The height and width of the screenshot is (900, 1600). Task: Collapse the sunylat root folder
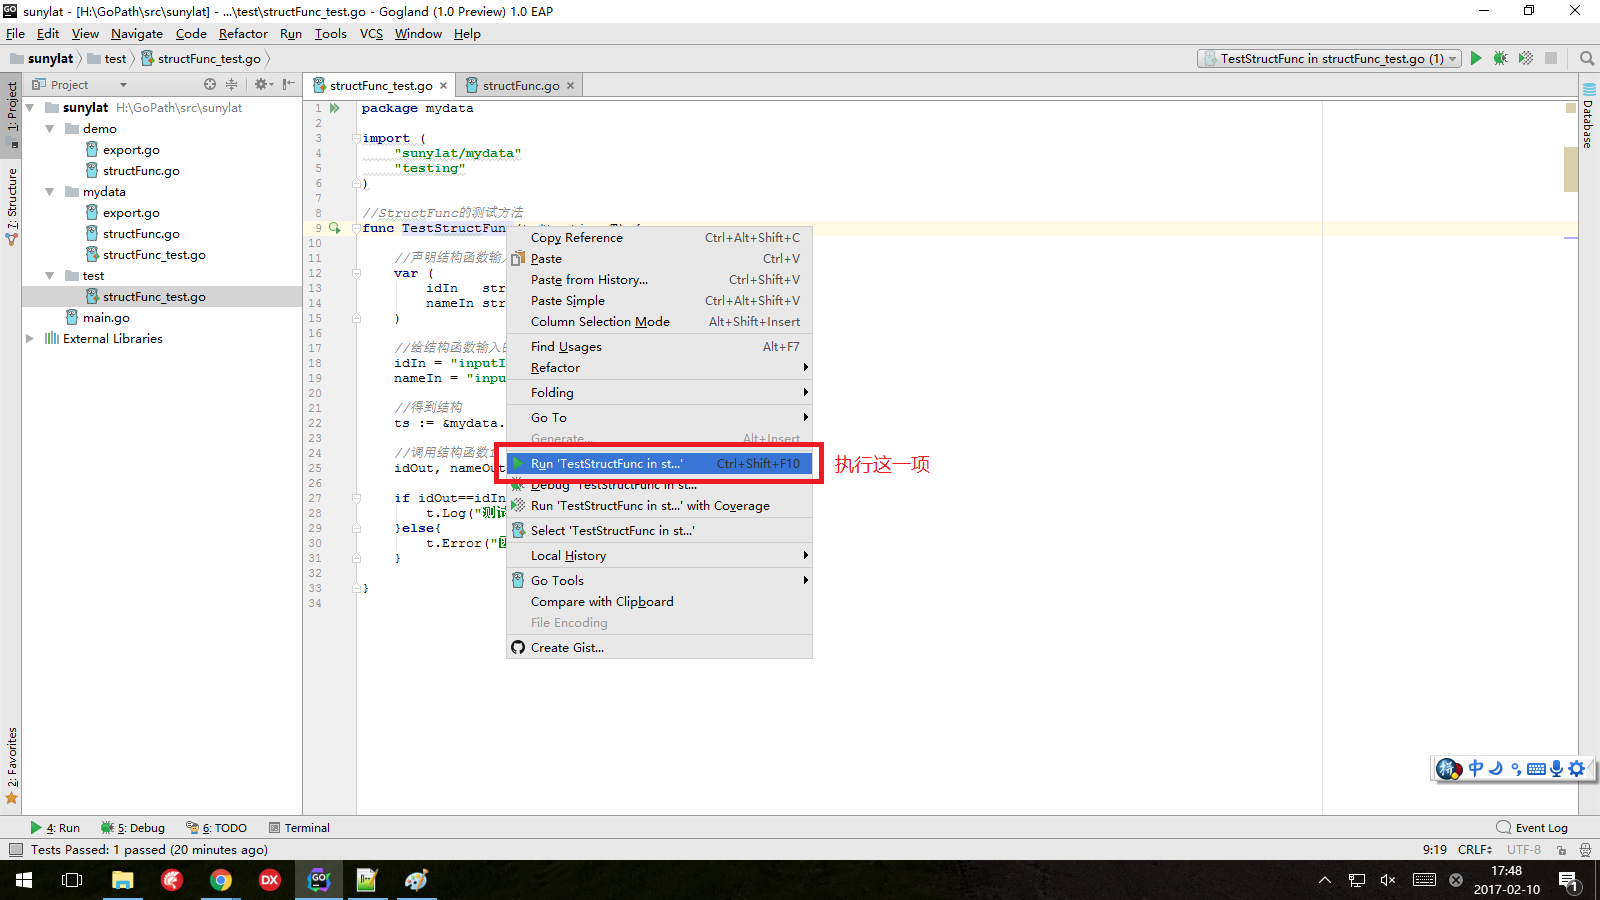30,108
